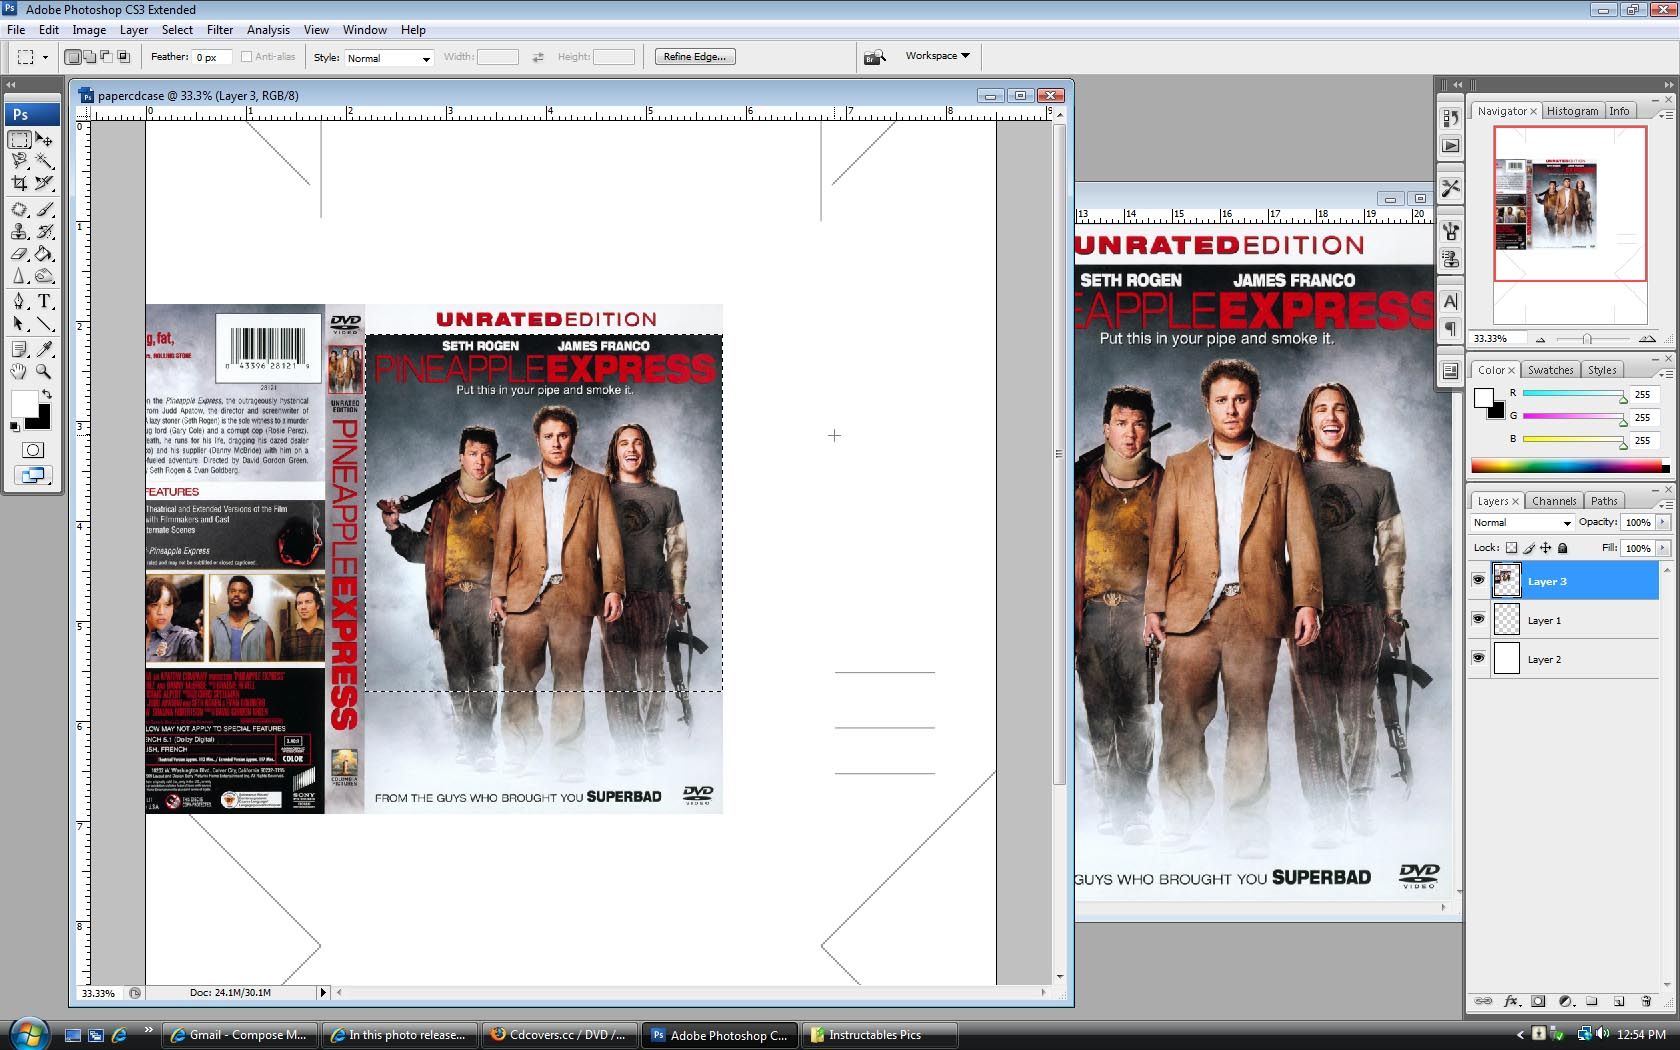Open the Filter menu
This screenshot has width=1680, height=1050.
[x=220, y=30]
